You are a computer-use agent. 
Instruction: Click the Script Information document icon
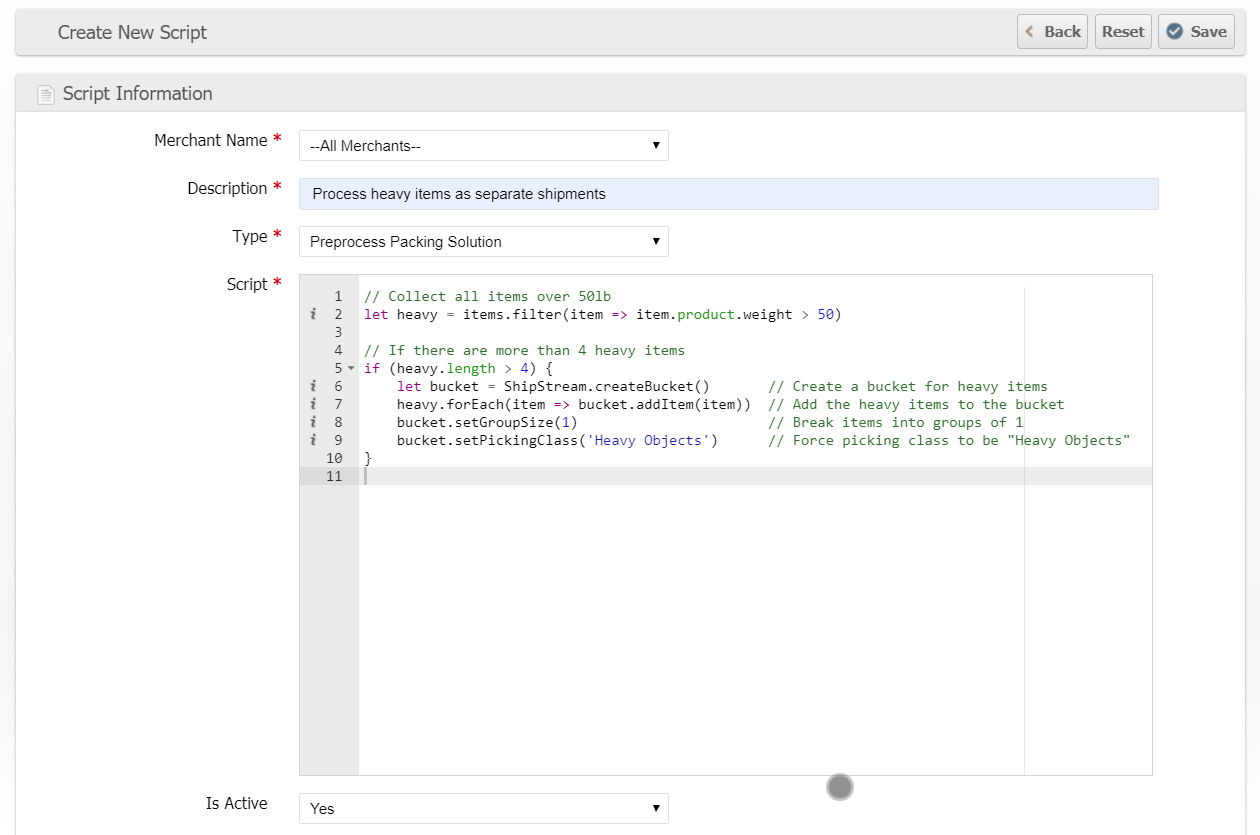point(45,95)
